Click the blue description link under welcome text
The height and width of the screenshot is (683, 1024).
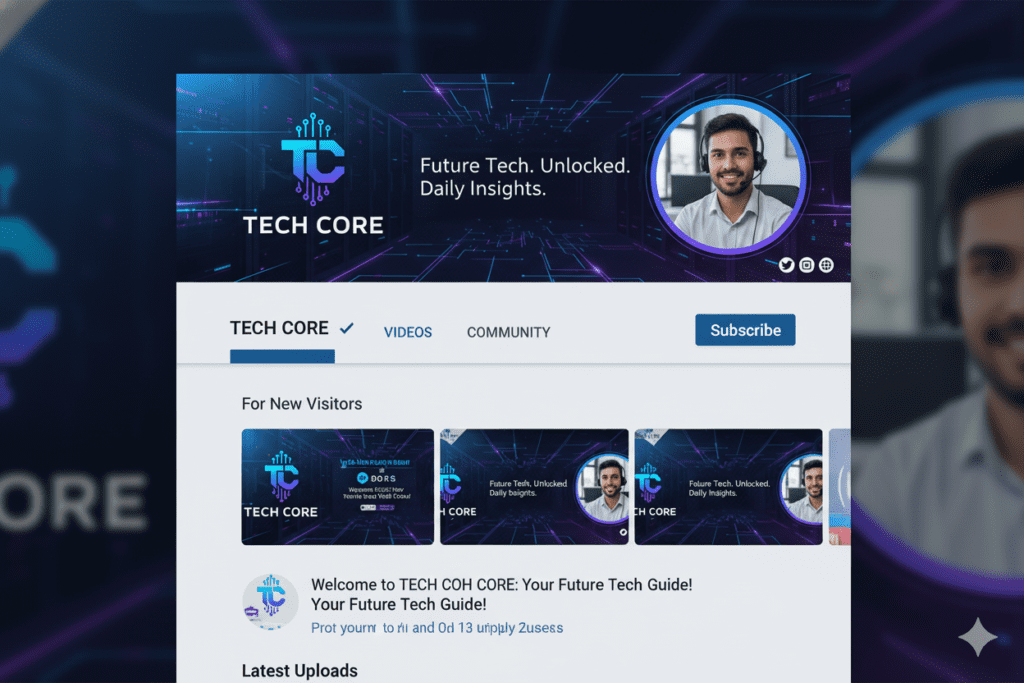coord(437,628)
